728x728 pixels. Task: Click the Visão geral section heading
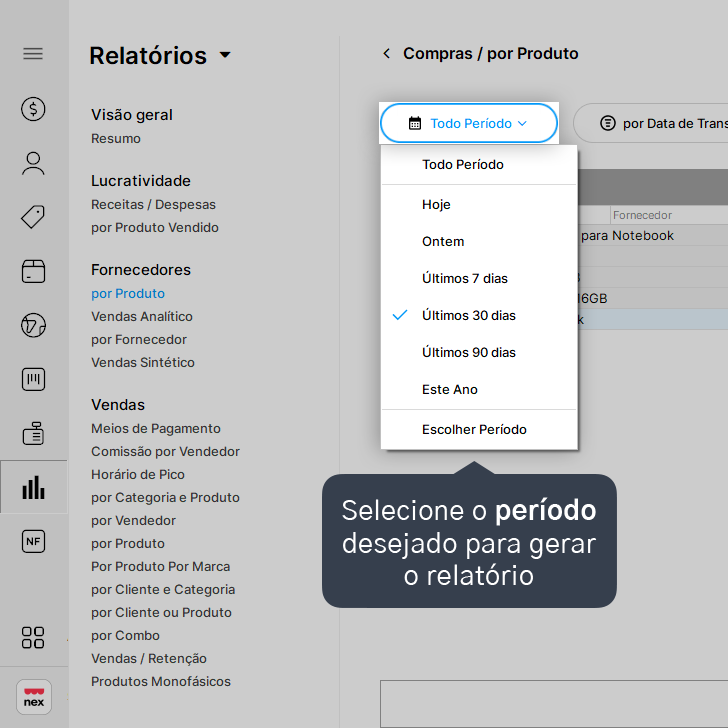[132, 115]
